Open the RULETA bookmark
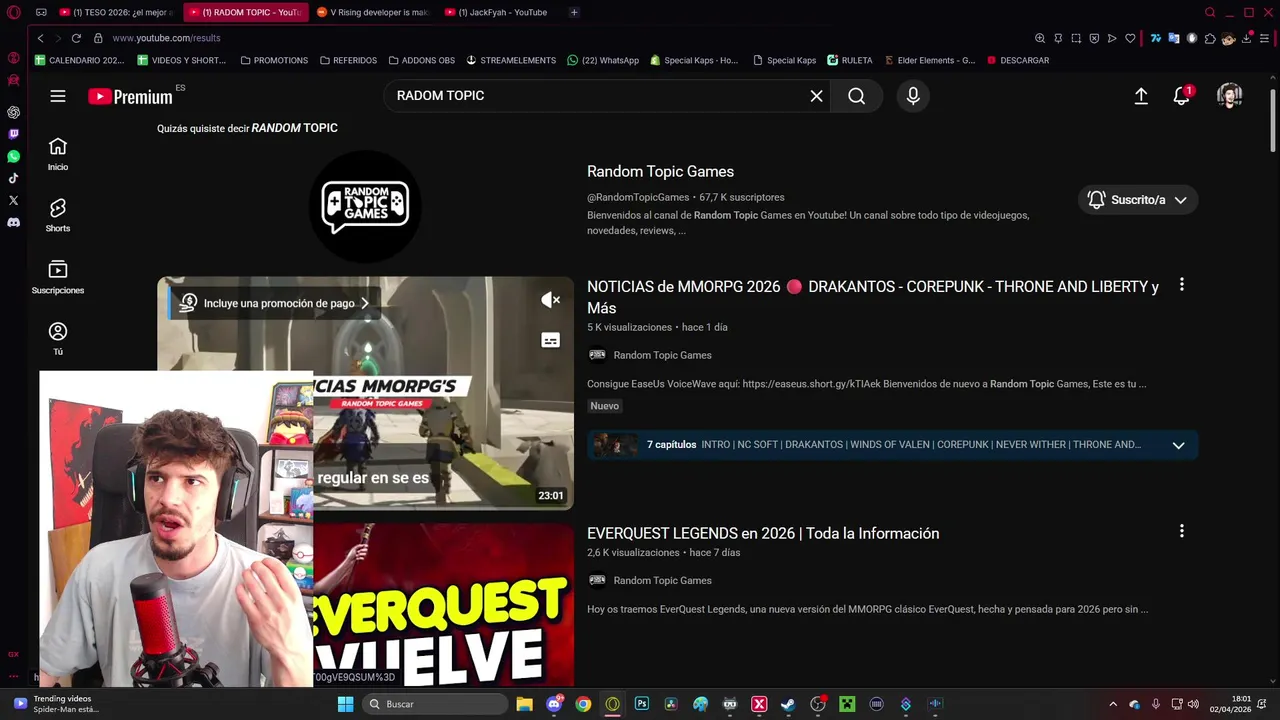1280x720 pixels. pyautogui.click(x=849, y=60)
